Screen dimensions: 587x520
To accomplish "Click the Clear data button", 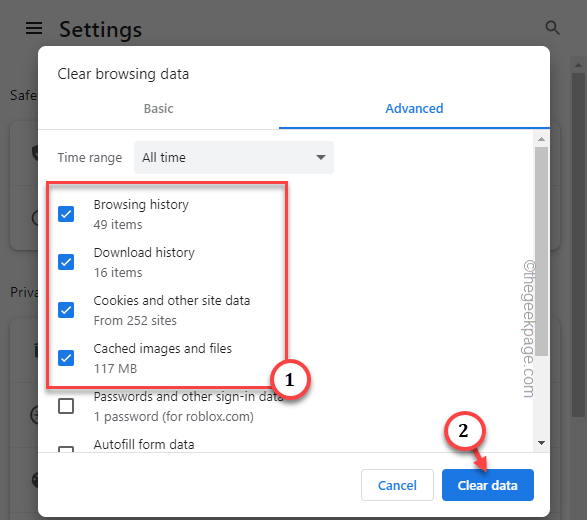I will click(x=487, y=485).
